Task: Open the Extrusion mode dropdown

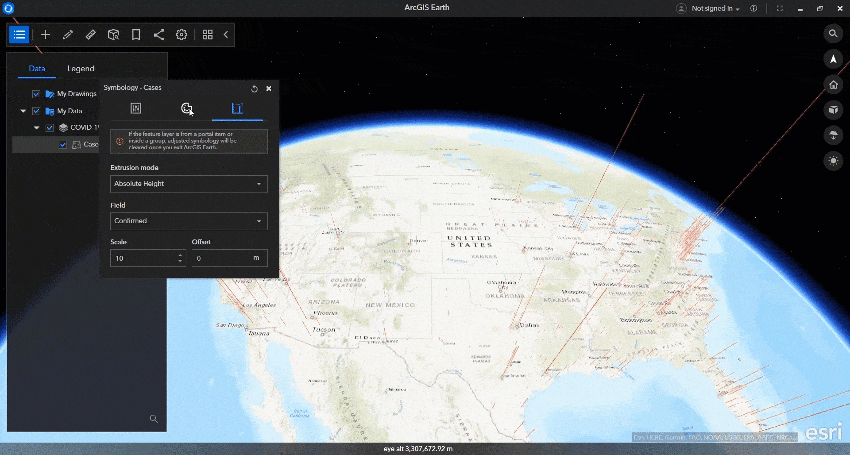Action: pos(189,184)
